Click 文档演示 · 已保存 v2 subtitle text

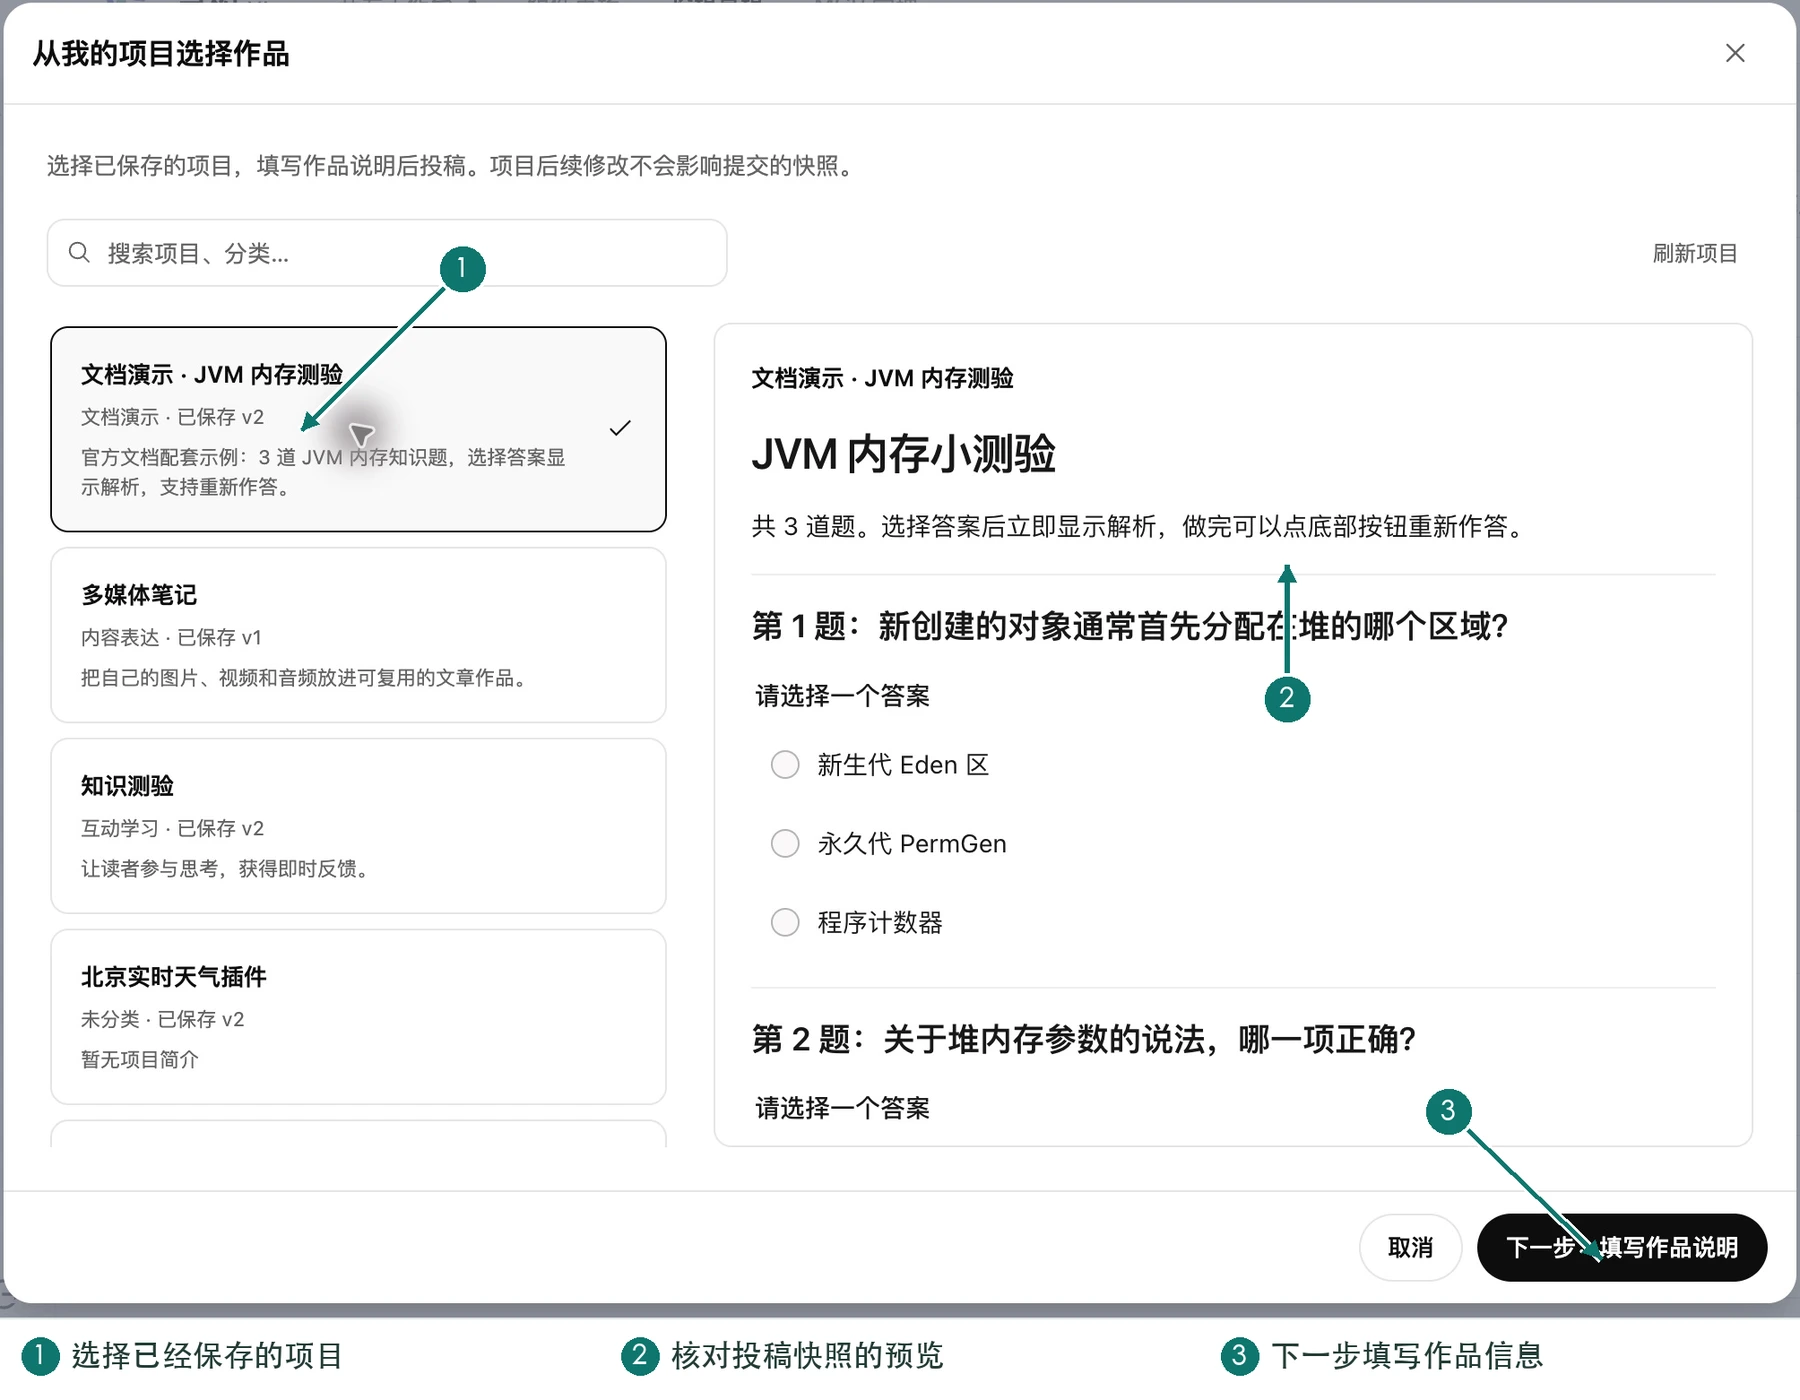click(172, 417)
